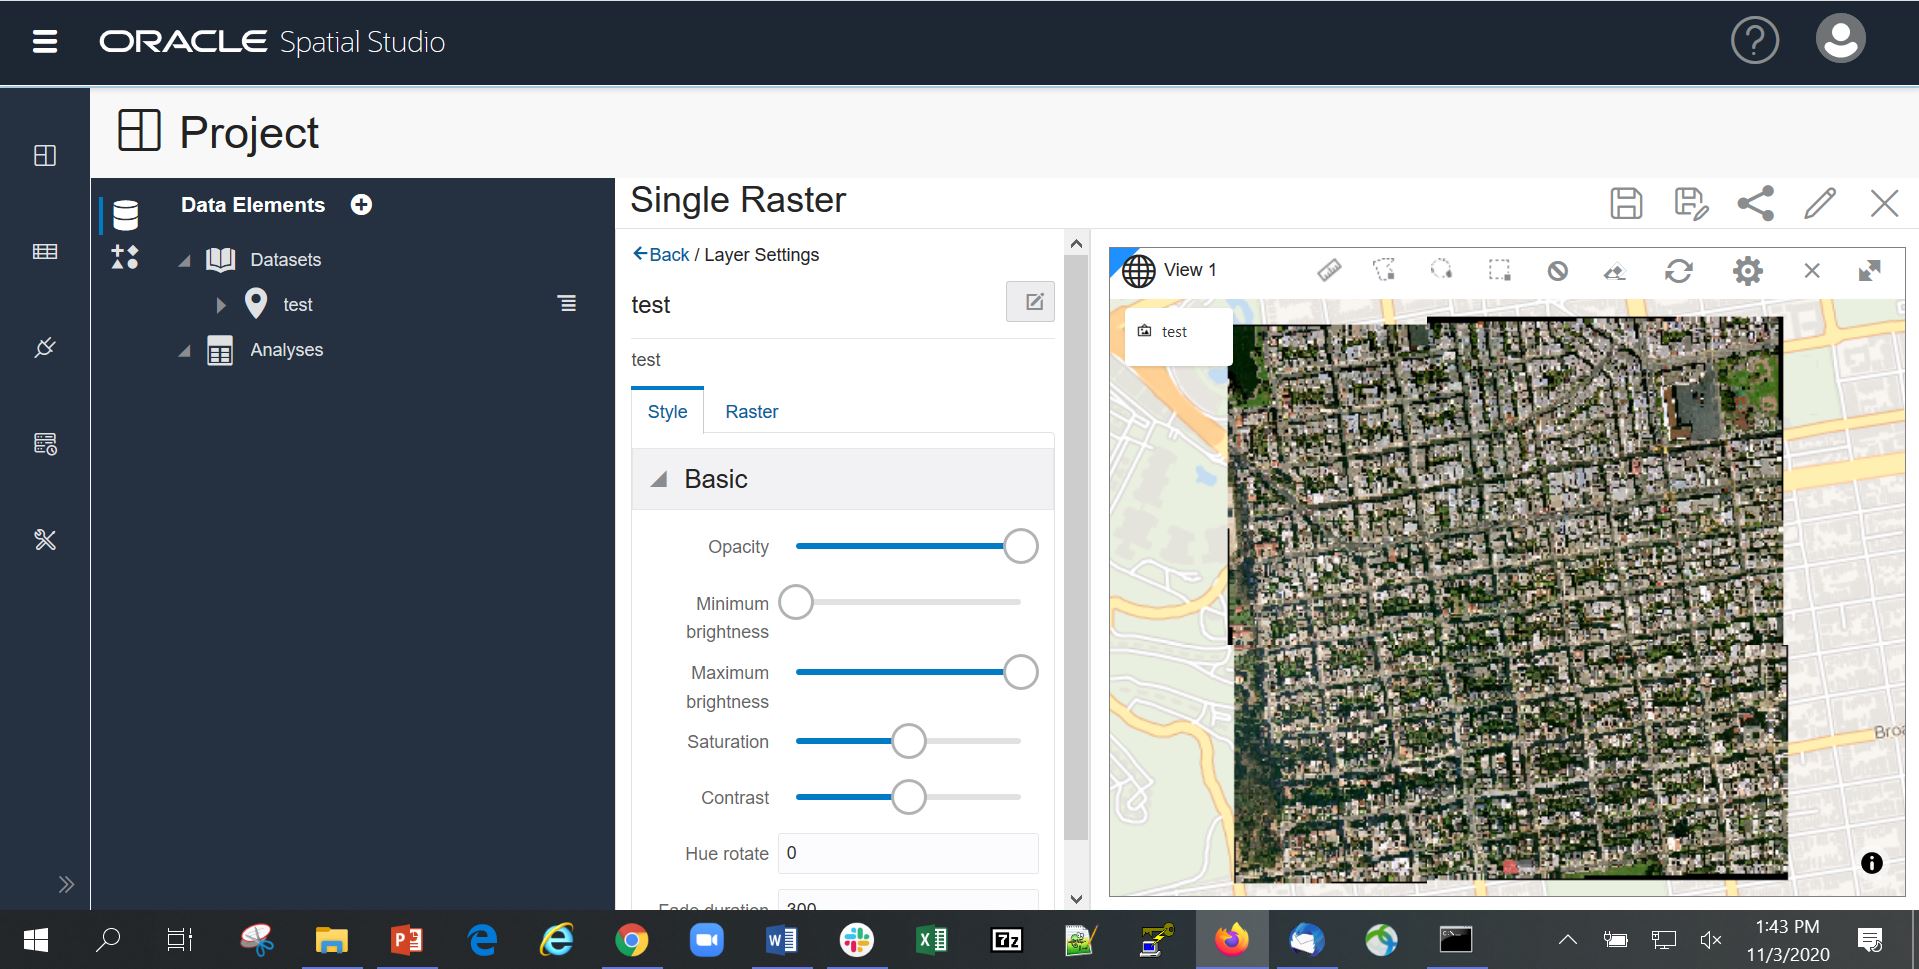Open the hamburger navigation menu
Screen dimensions: 1919x969
[45, 42]
